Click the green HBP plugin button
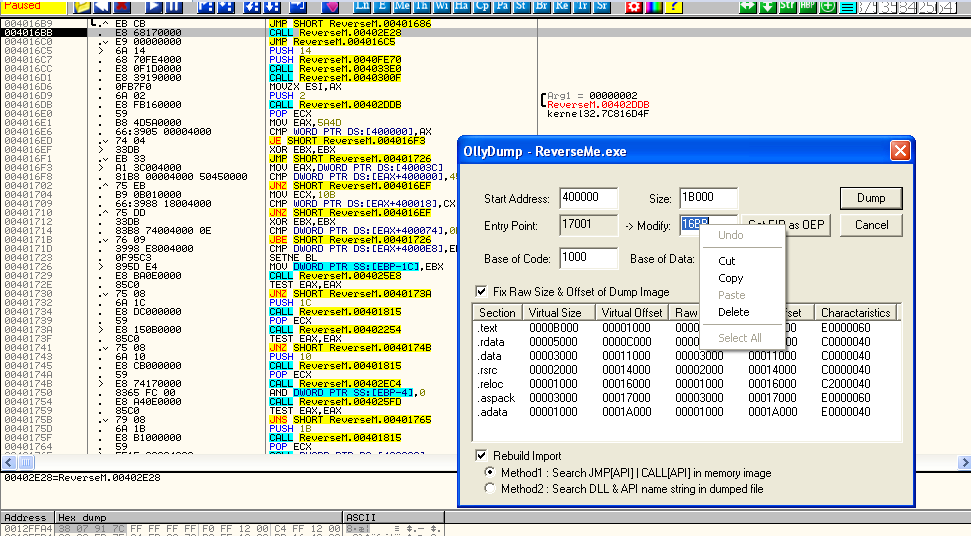The image size is (971, 536). tap(808, 7)
